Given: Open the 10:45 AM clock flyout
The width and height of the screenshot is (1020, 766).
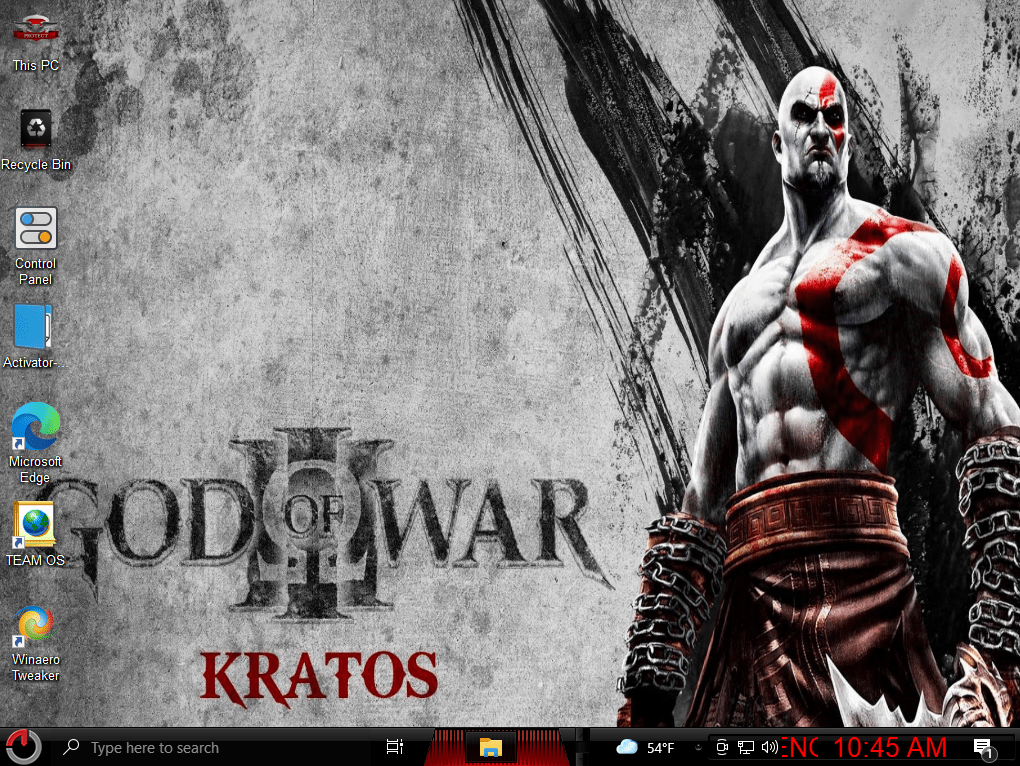Looking at the screenshot, I should click(x=890, y=748).
